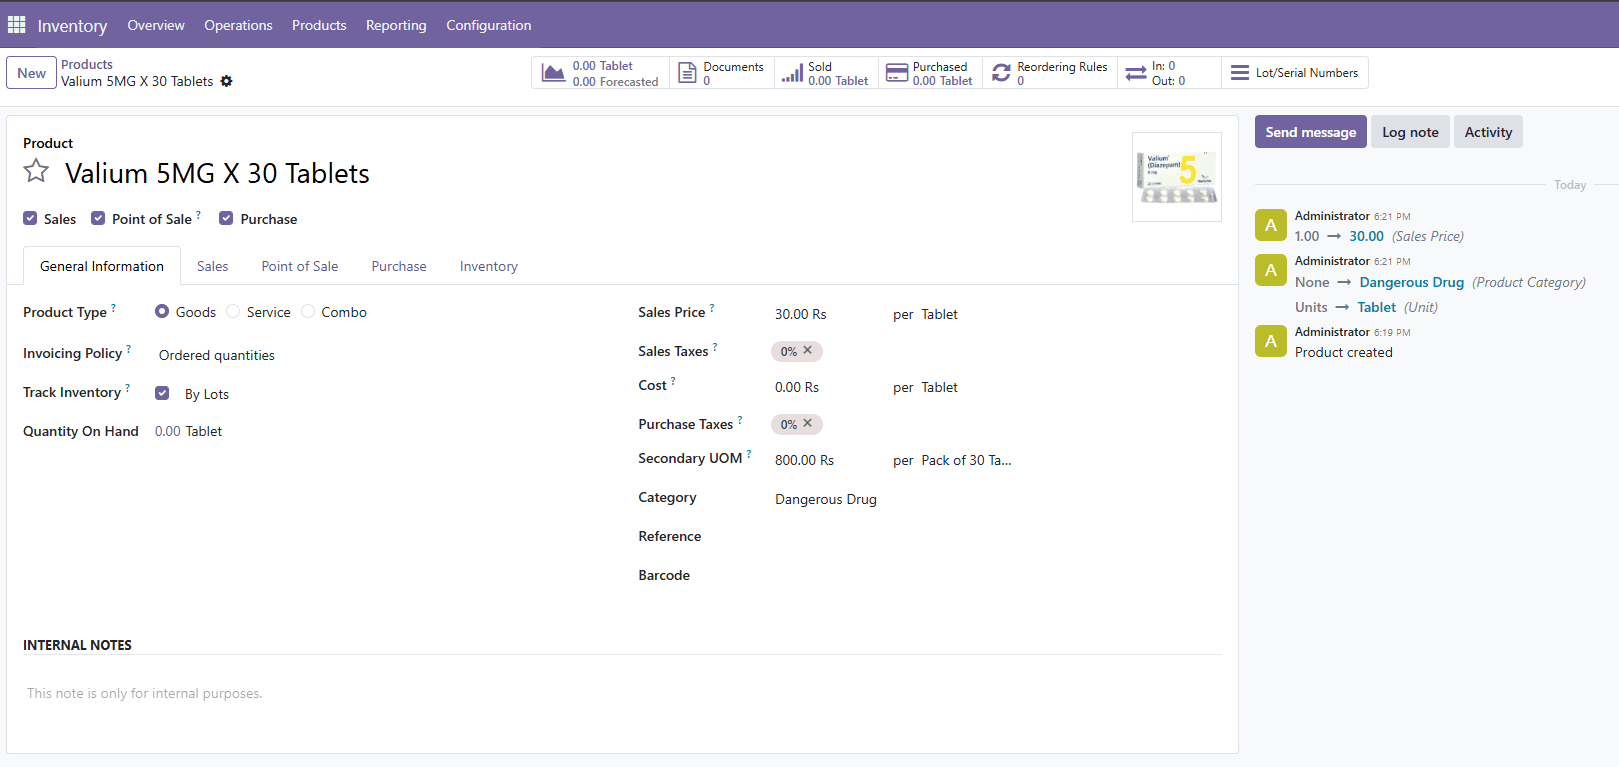The width and height of the screenshot is (1619, 767).
Task: Toggle the Sales checkbox
Action: click(x=30, y=218)
